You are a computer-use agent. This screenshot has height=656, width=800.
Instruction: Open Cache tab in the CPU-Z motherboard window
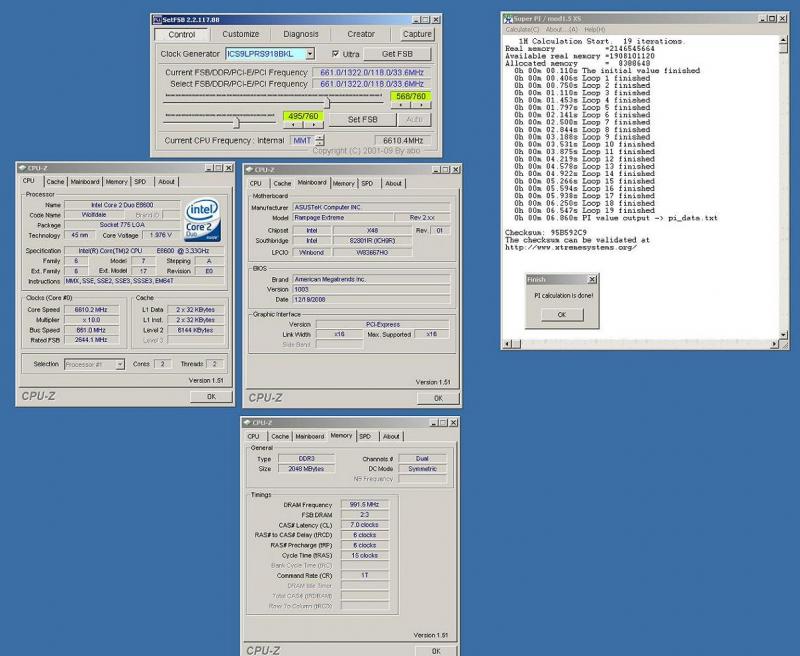tap(282, 183)
